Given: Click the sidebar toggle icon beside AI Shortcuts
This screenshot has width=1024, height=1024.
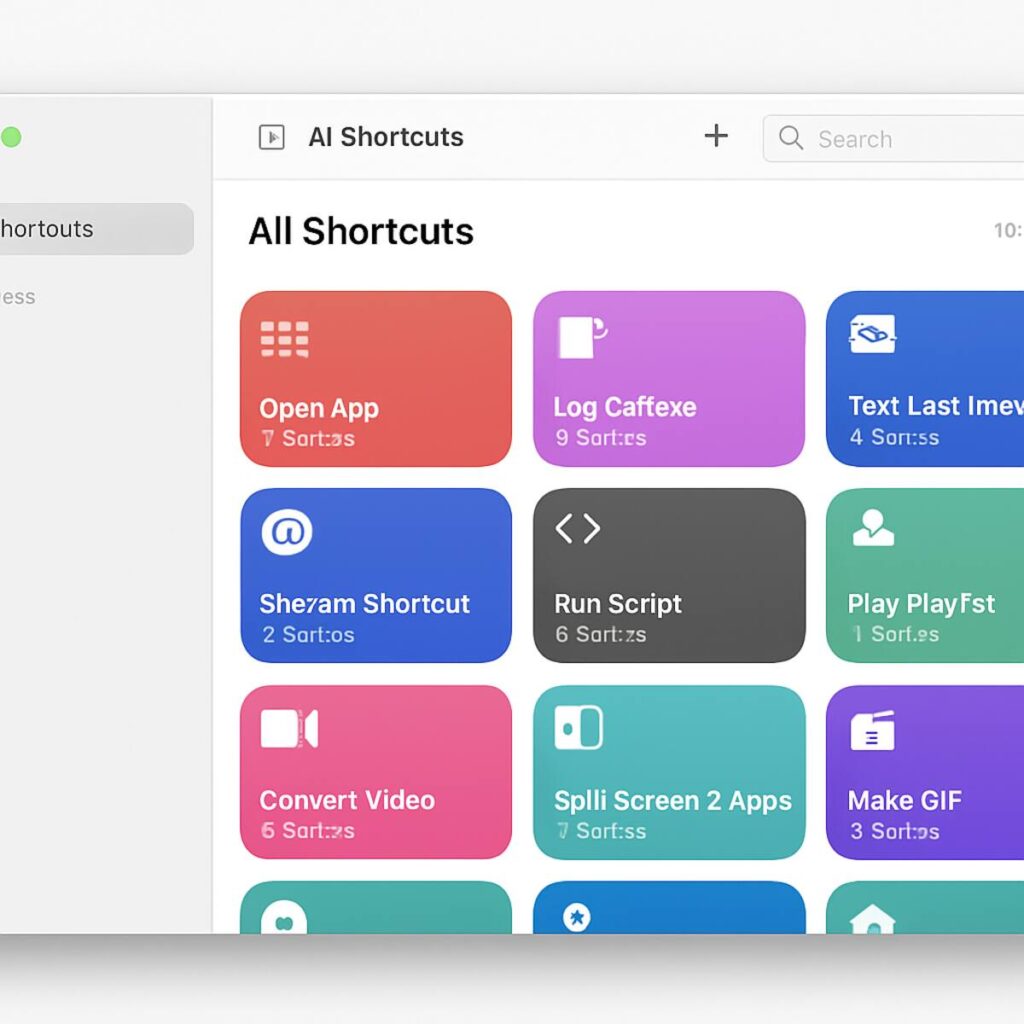Looking at the screenshot, I should (x=272, y=137).
